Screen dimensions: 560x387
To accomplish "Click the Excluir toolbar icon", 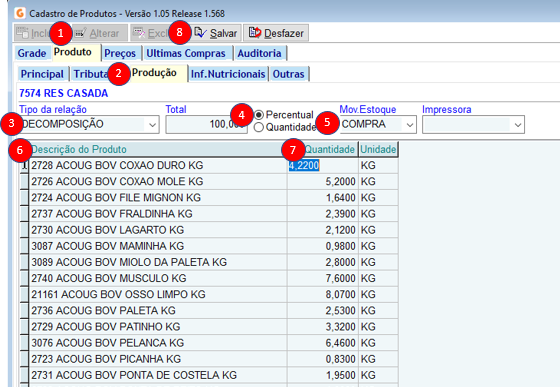I will coord(139,33).
